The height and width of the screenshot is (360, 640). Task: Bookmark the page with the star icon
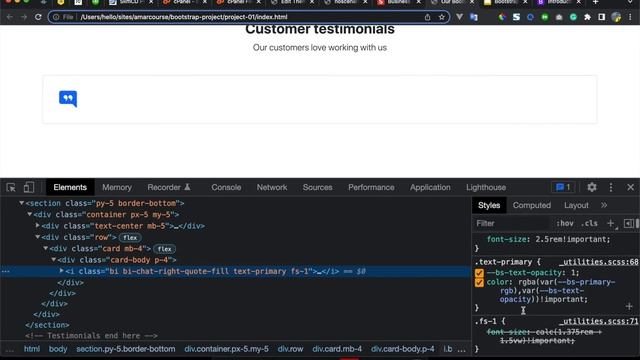(x=442, y=17)
